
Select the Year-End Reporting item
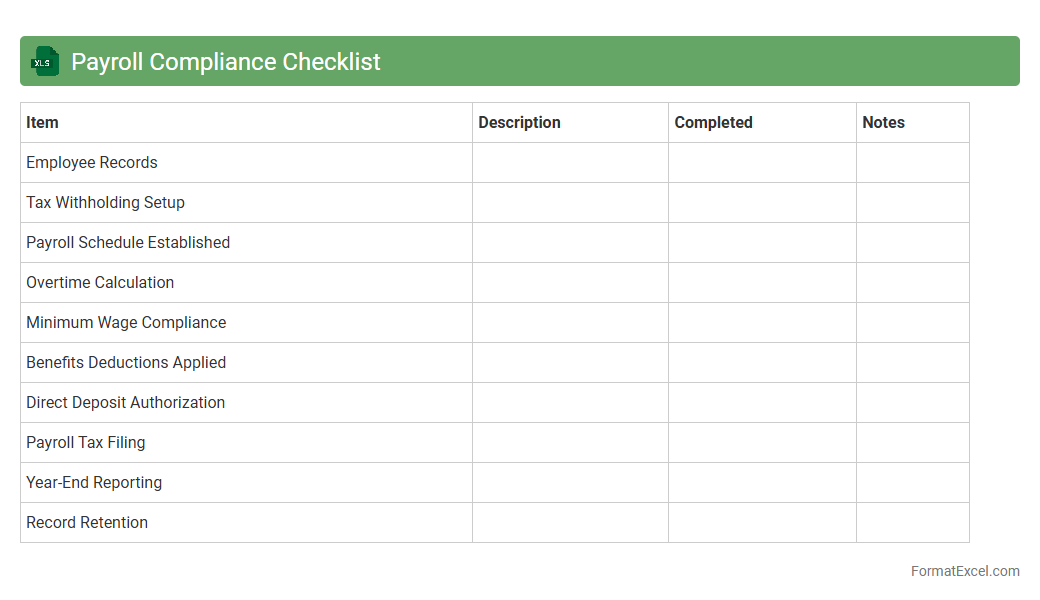[x=94, y=483]
